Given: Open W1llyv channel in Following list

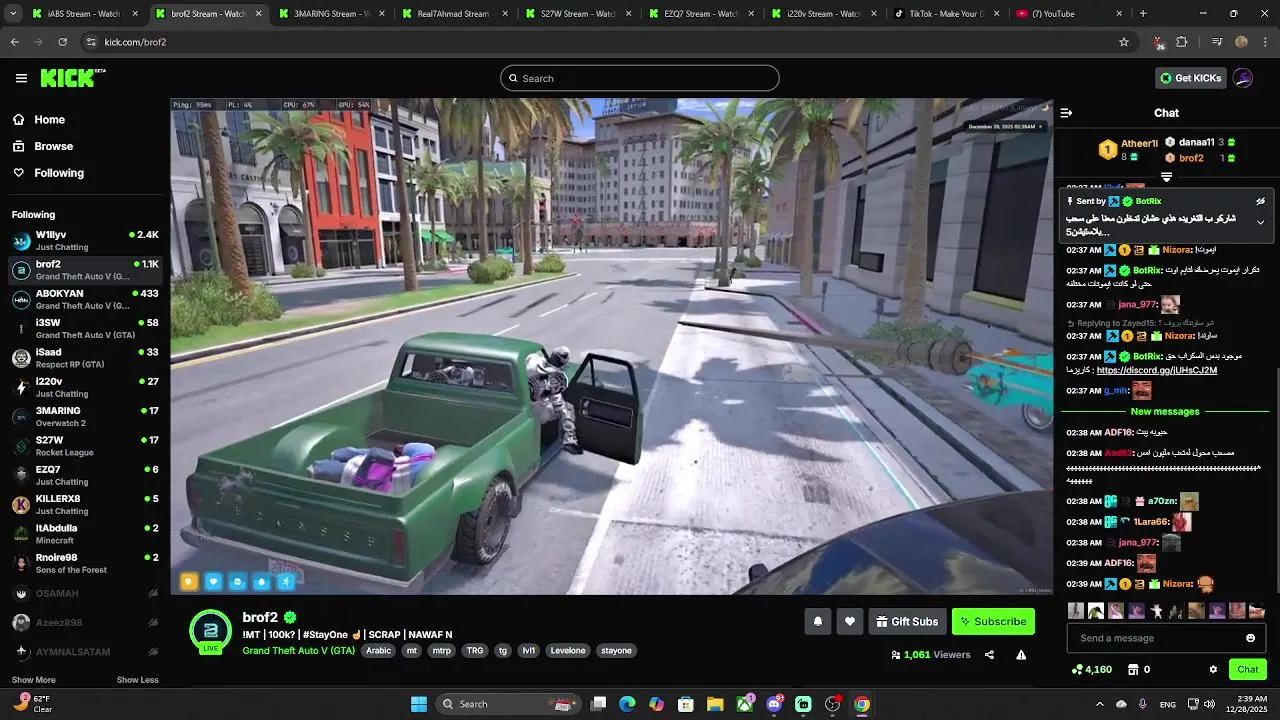Looking at the screenshot, I should tap(85, 241).
